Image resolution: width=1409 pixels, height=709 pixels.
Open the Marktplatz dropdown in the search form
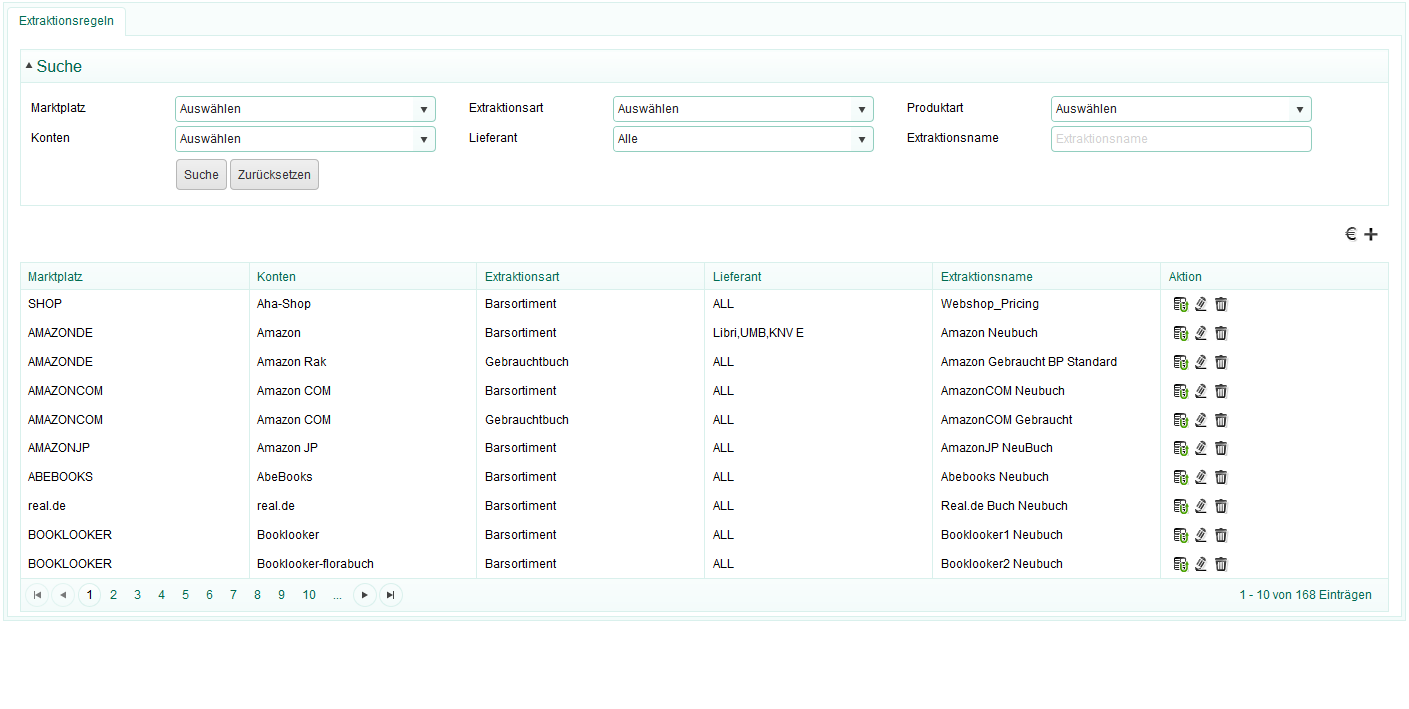click(305, 109)
